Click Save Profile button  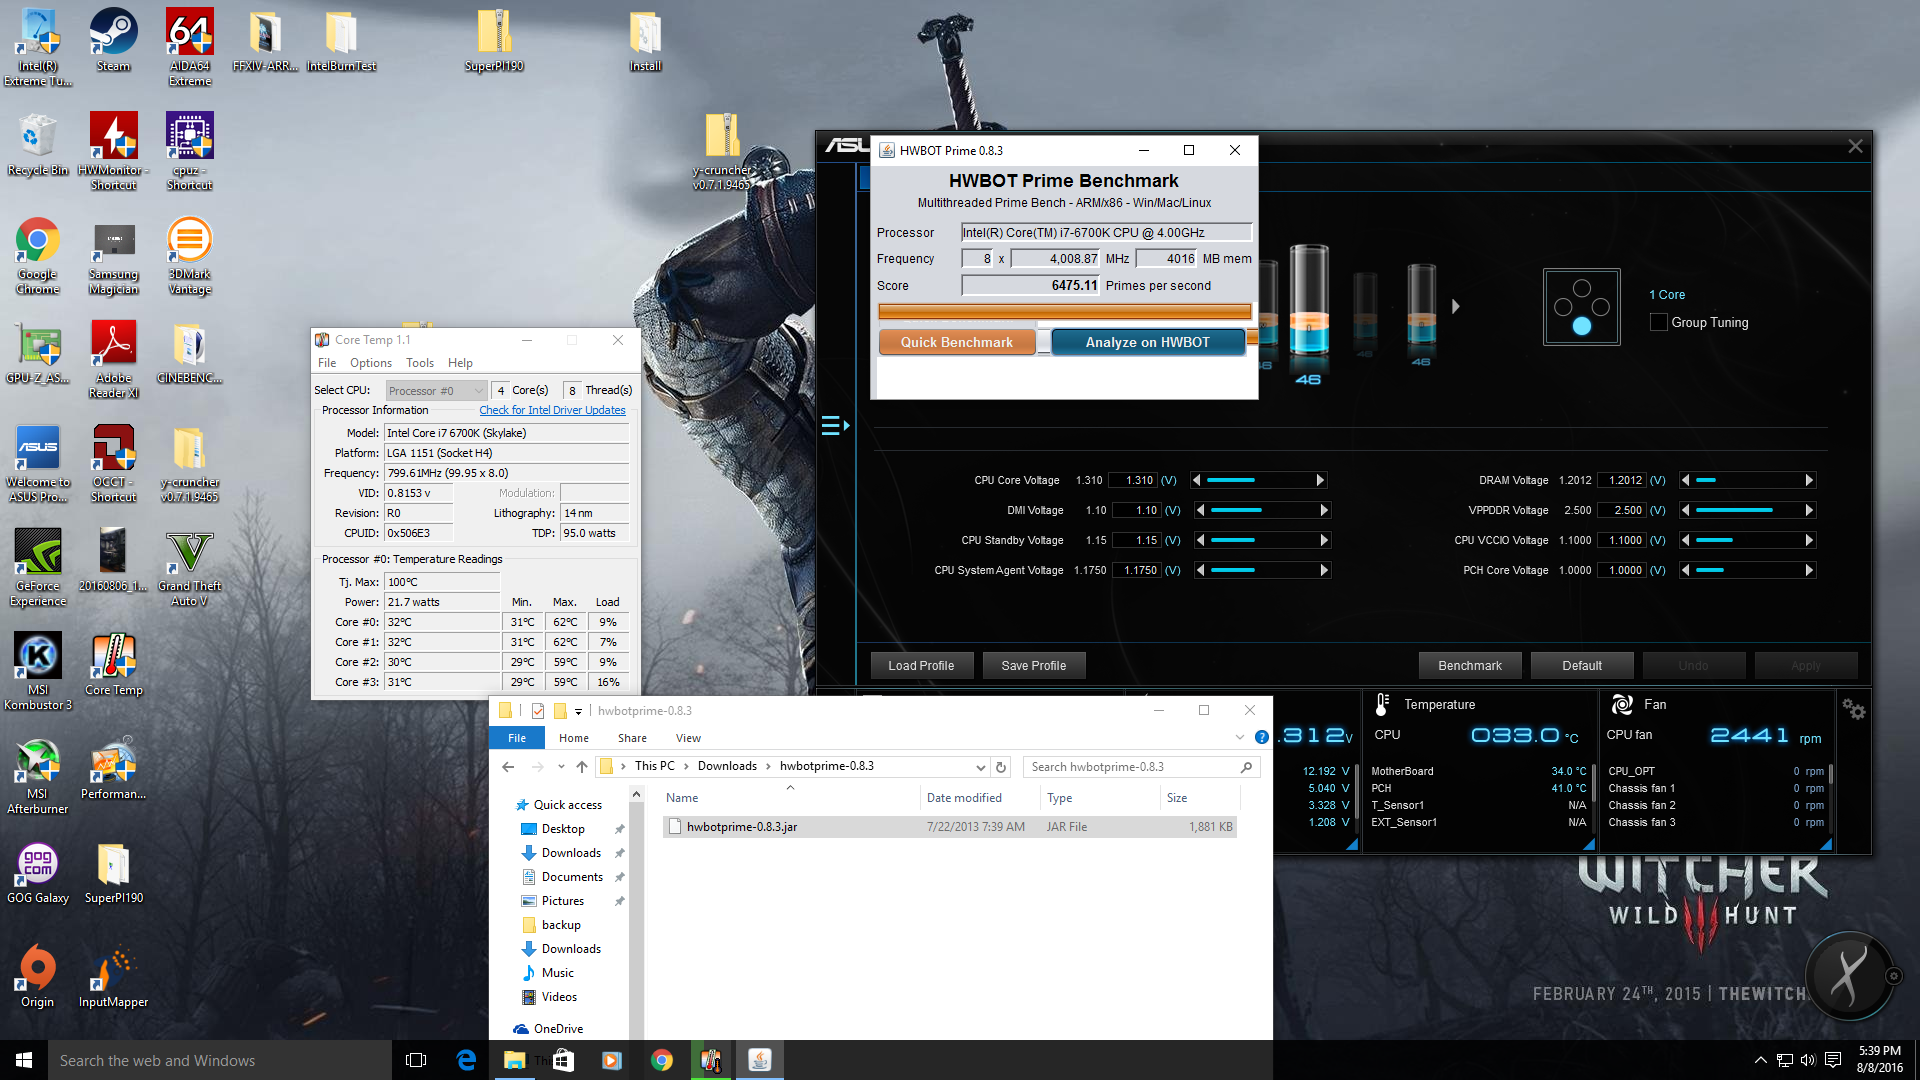click(x=1034, y=666)
